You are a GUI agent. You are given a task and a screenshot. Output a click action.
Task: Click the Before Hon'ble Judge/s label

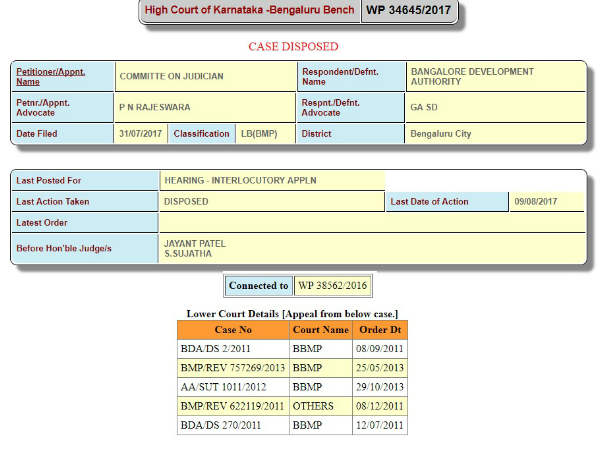[64, 249]
